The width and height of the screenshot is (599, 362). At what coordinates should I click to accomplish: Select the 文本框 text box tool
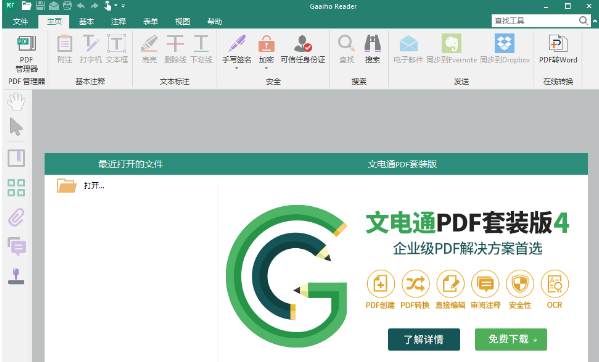[x=117, y=48]
